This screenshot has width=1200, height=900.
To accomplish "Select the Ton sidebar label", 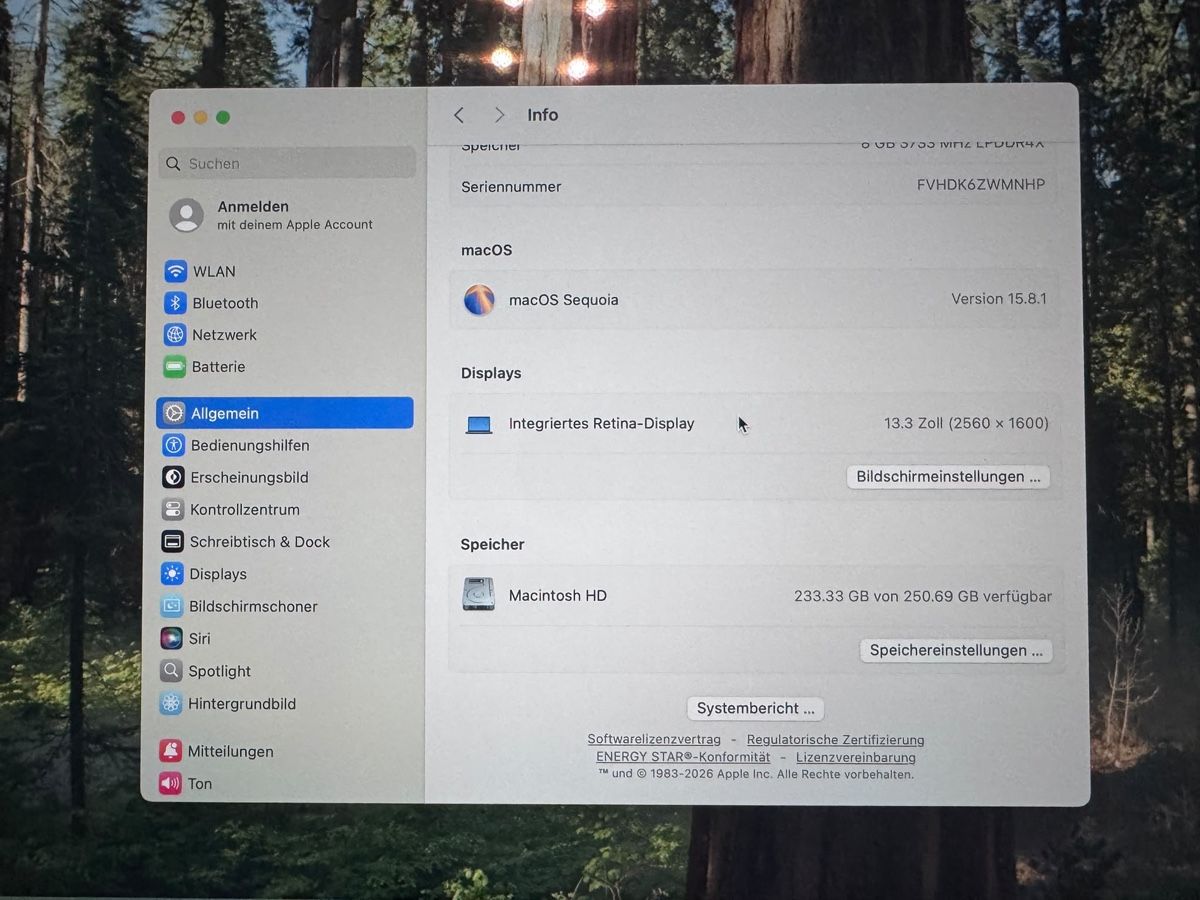I will 200,783.
